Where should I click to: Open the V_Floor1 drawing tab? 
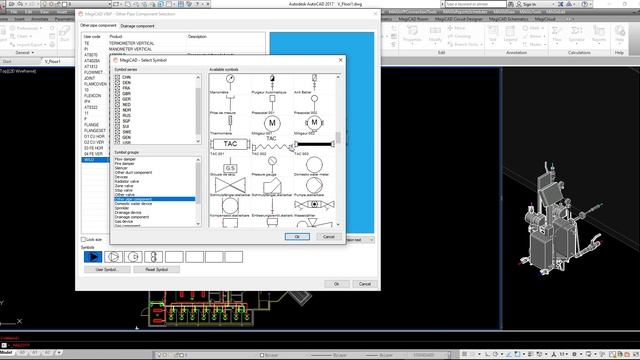click(53, 62)
